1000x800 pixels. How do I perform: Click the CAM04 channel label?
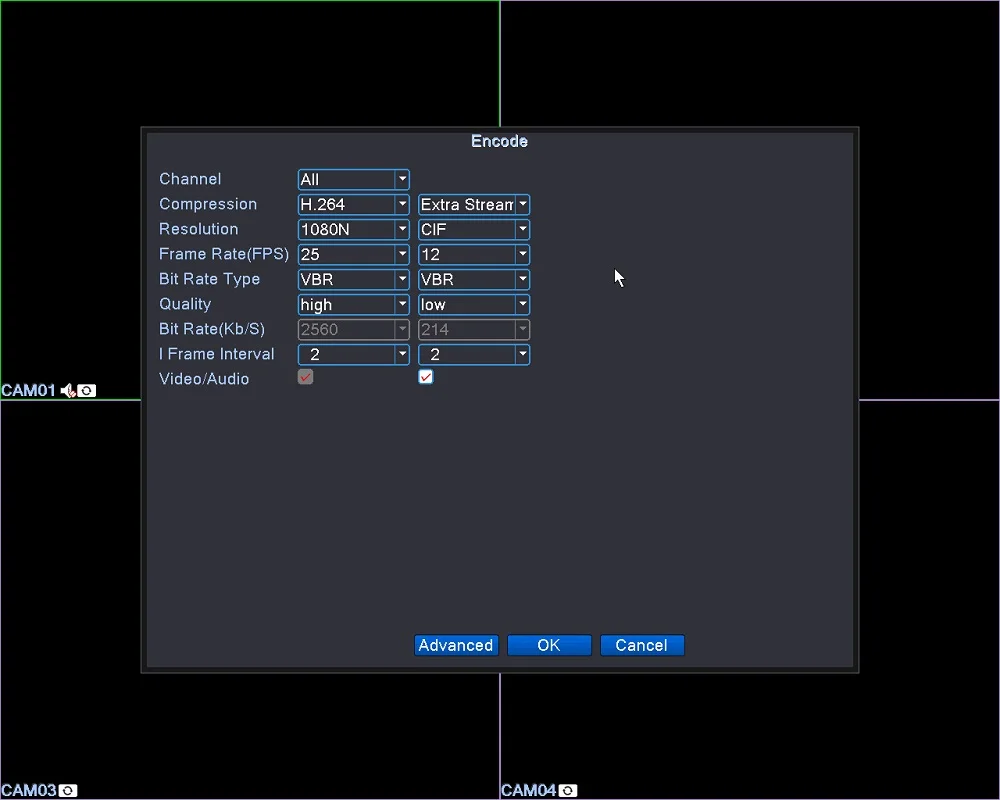[529, 790]
